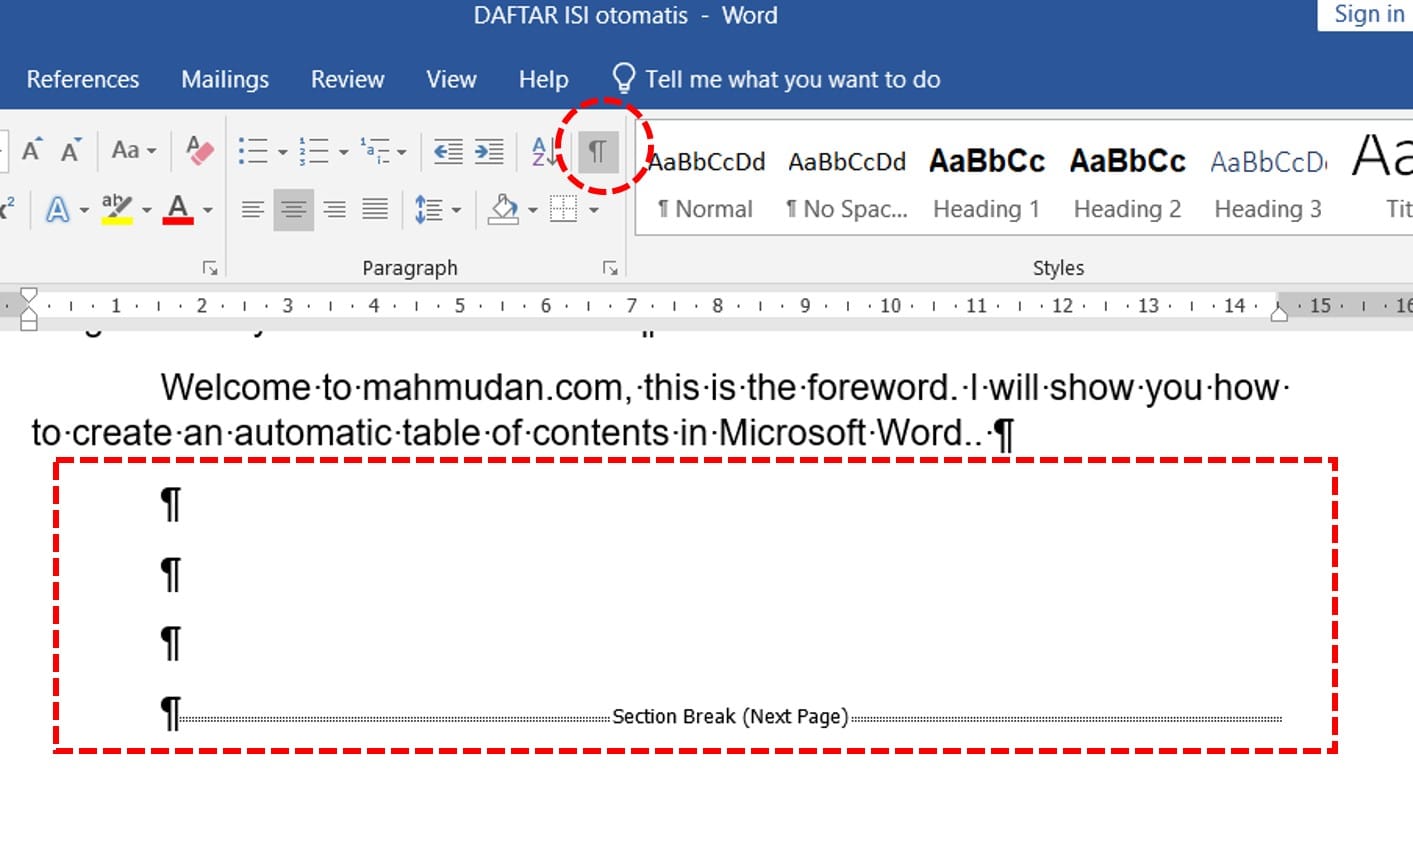This screenshot has width=1413, height=842.
Task: Open the Change Case dropdown
Action: click(133, 151)
